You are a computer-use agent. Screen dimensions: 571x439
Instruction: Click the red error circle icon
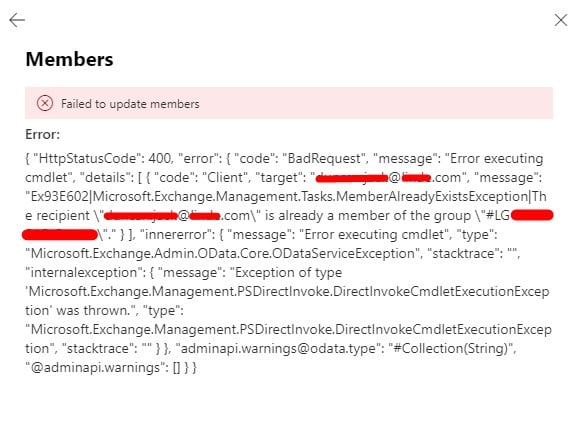pyautogui.click(x=45, y=103)
